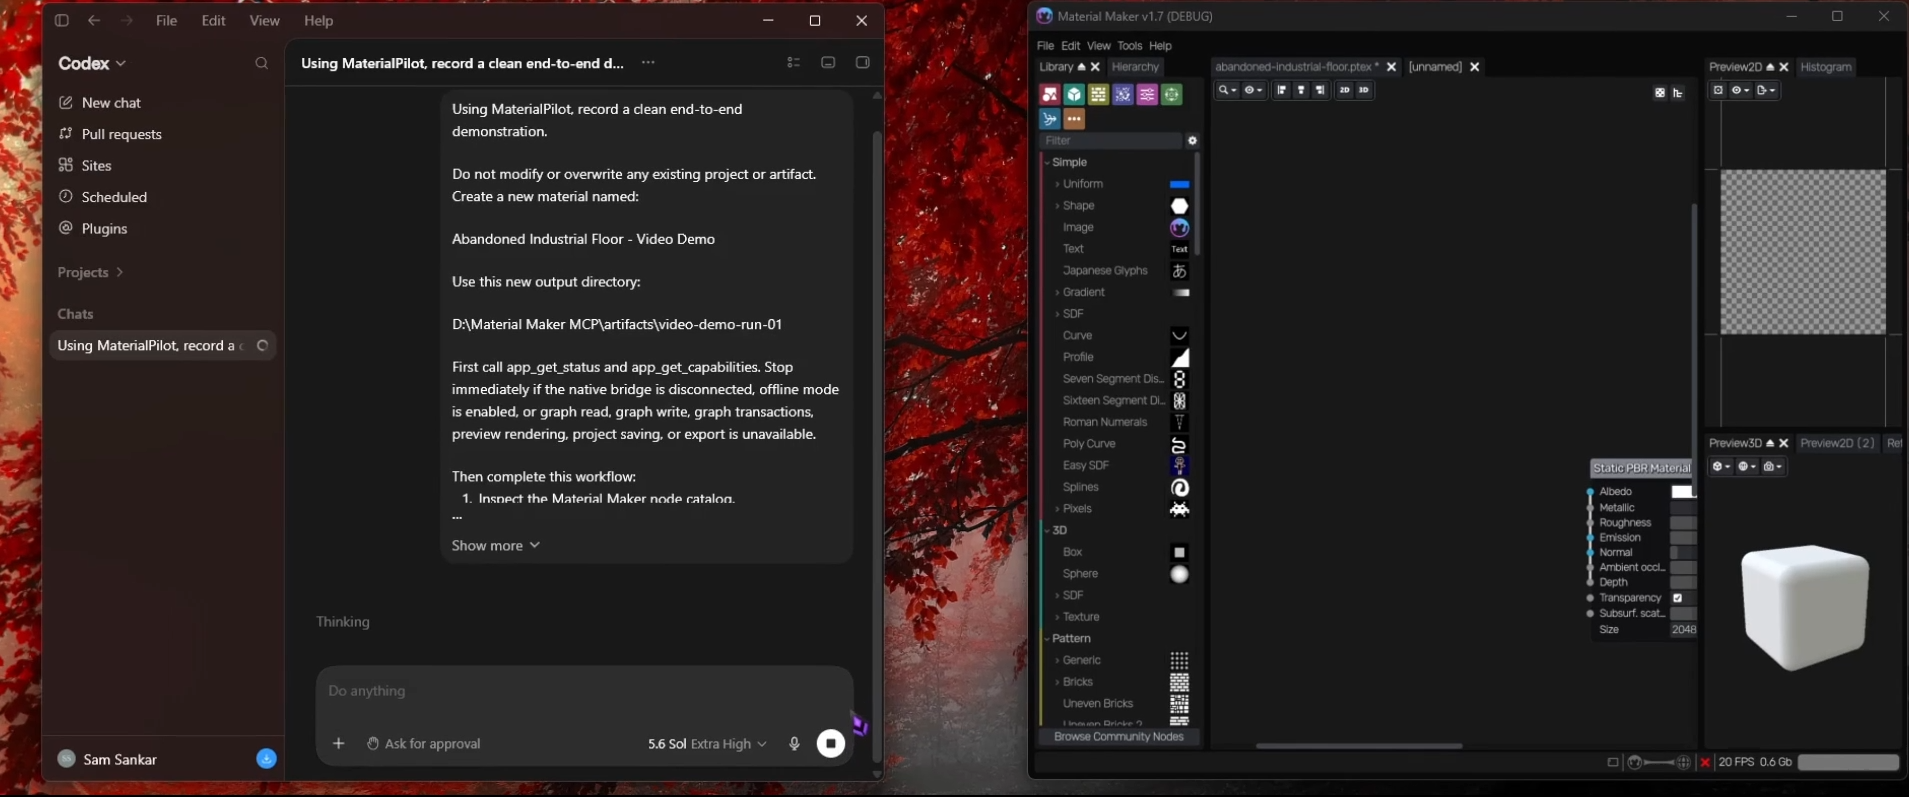
Task: Click the microphone dictation icon
Action: pyautogui.click(x=794, y=743)
